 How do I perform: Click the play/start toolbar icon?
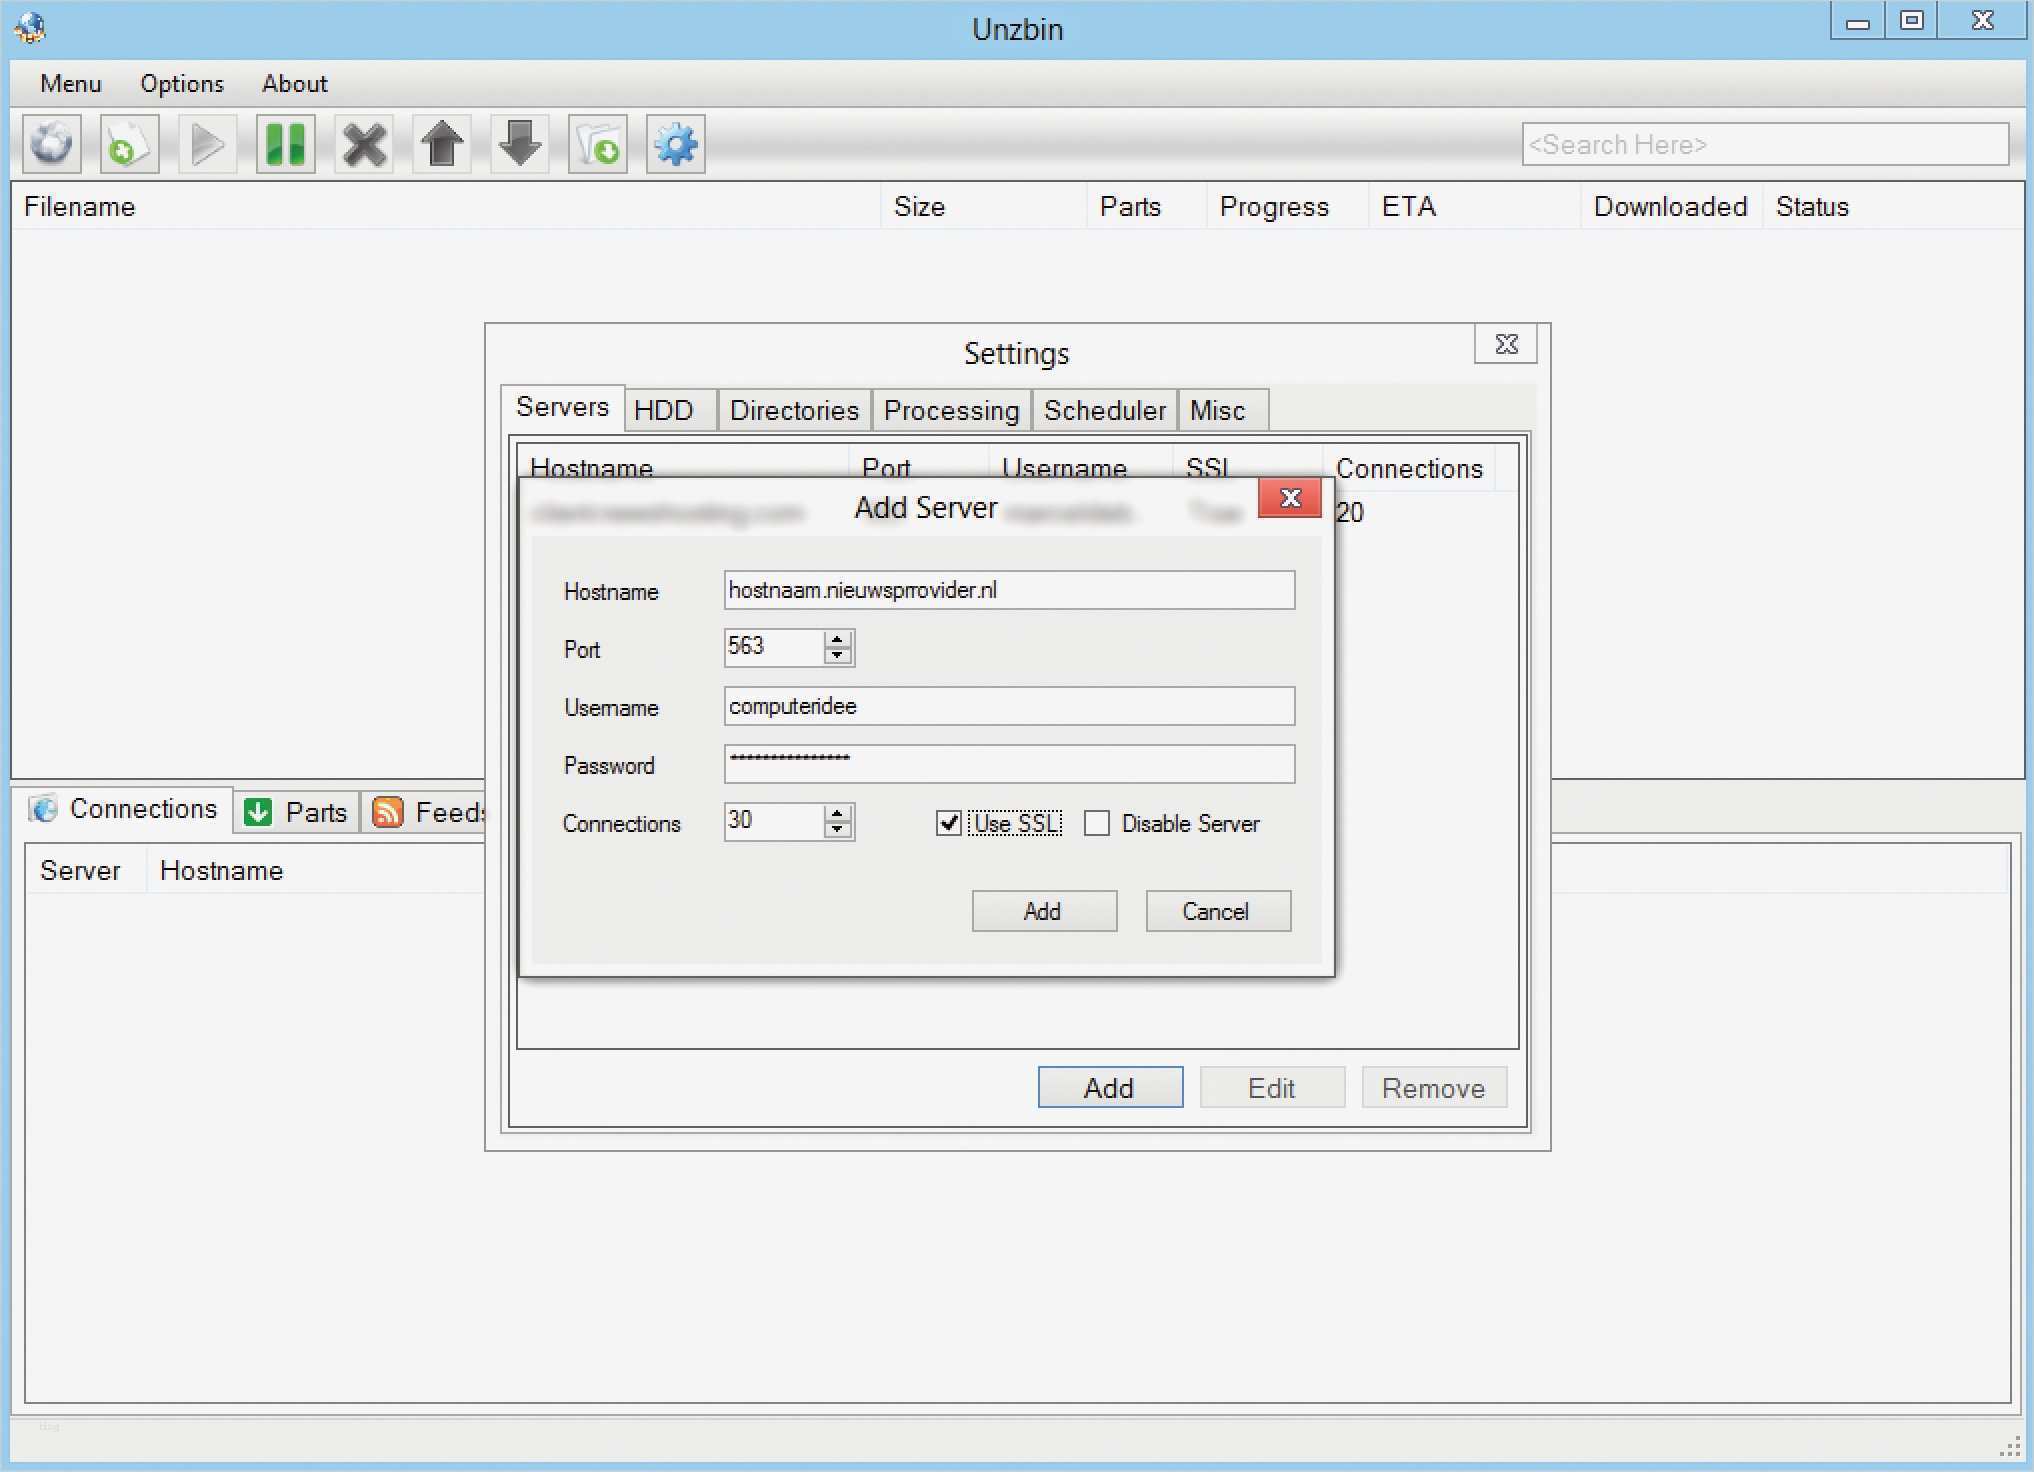tap(207, 145)
